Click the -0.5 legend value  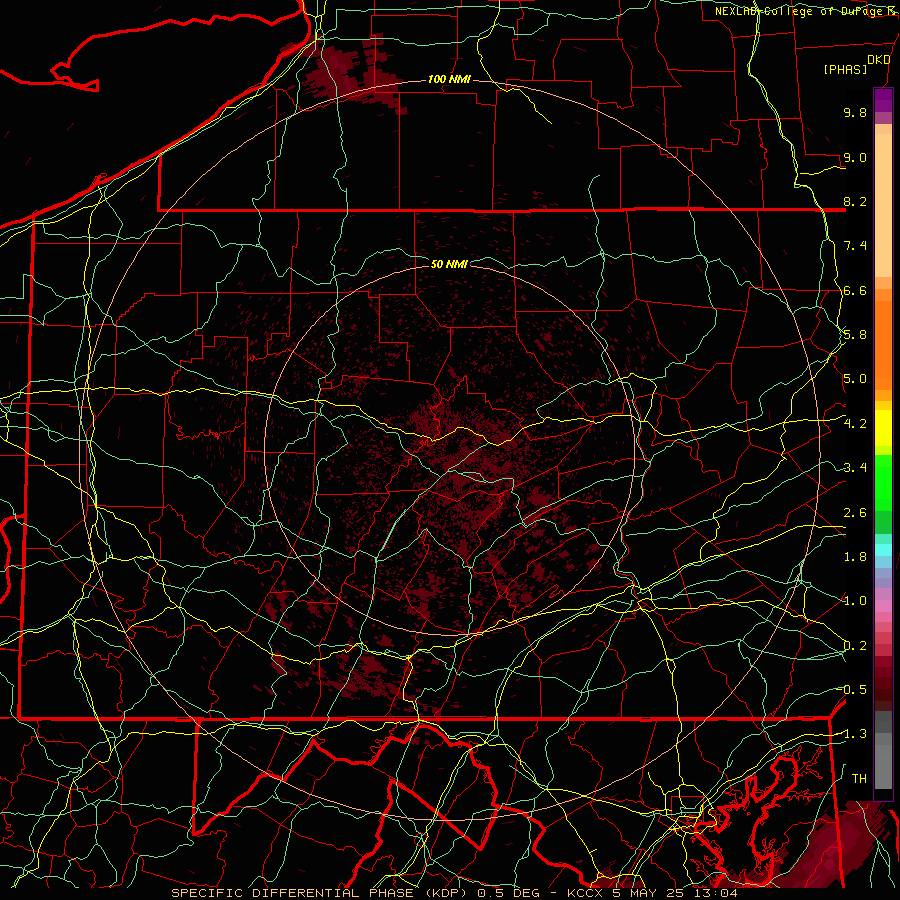point(854,689)
